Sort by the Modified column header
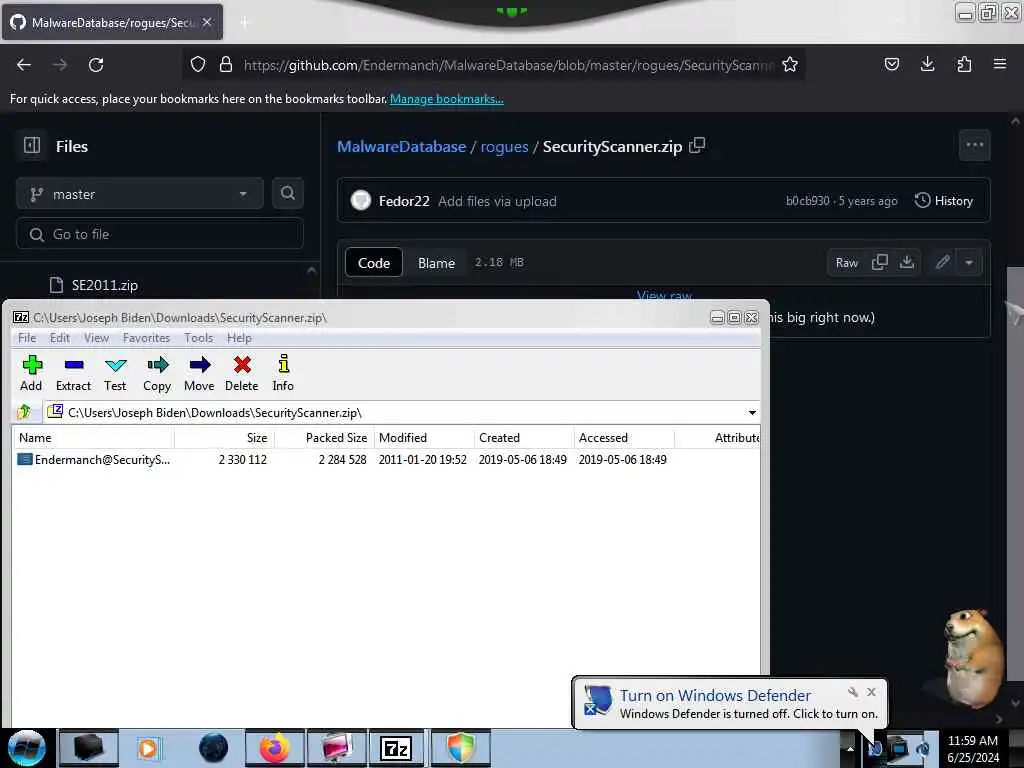The width and height of the screenshot is (1024, 768). pyautogui.click(x=424, y=438)
